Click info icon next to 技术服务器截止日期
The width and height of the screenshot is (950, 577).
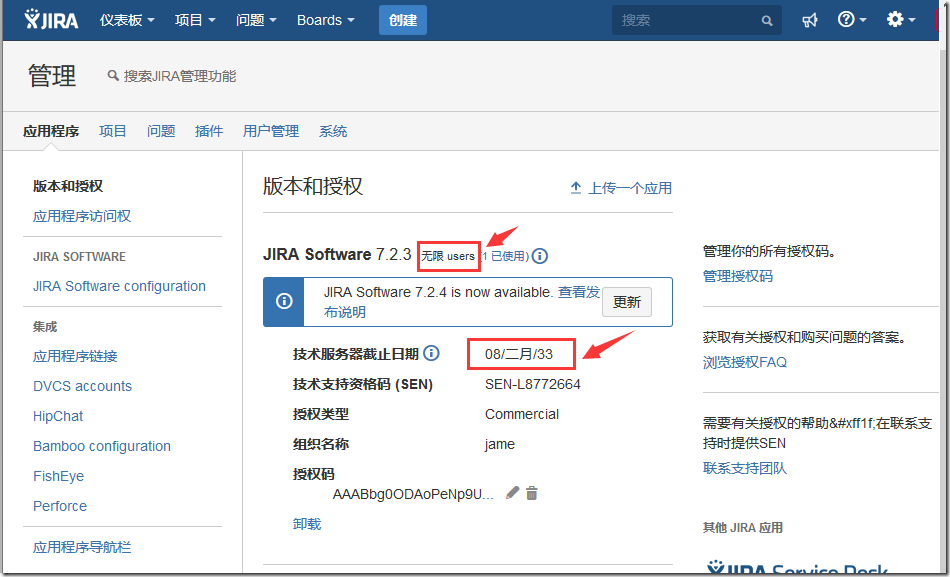tap(431, 353)
